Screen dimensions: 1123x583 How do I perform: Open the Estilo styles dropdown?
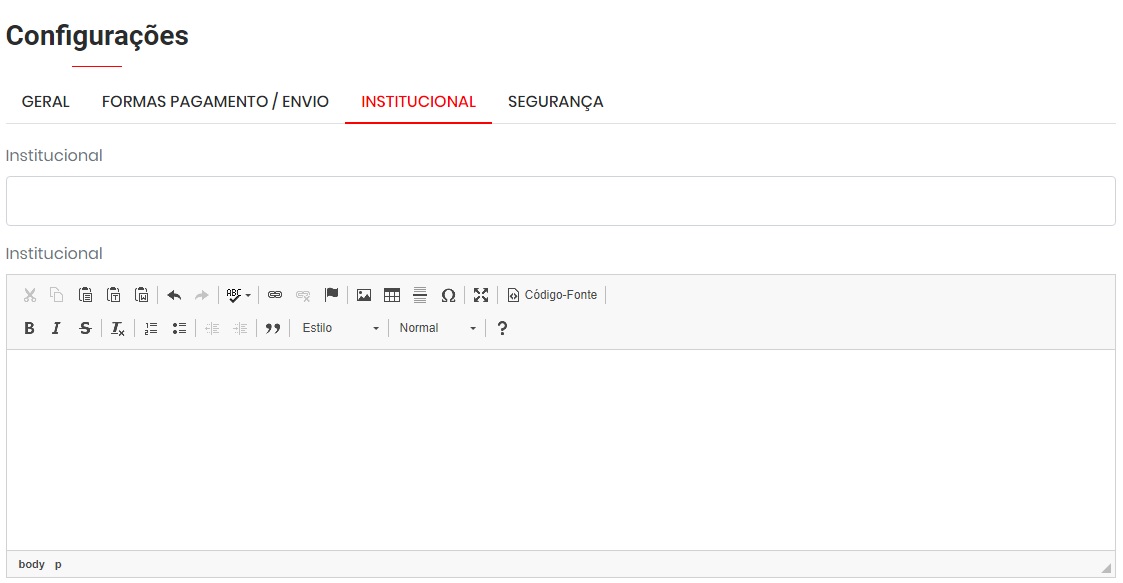(x=340, y=328)
